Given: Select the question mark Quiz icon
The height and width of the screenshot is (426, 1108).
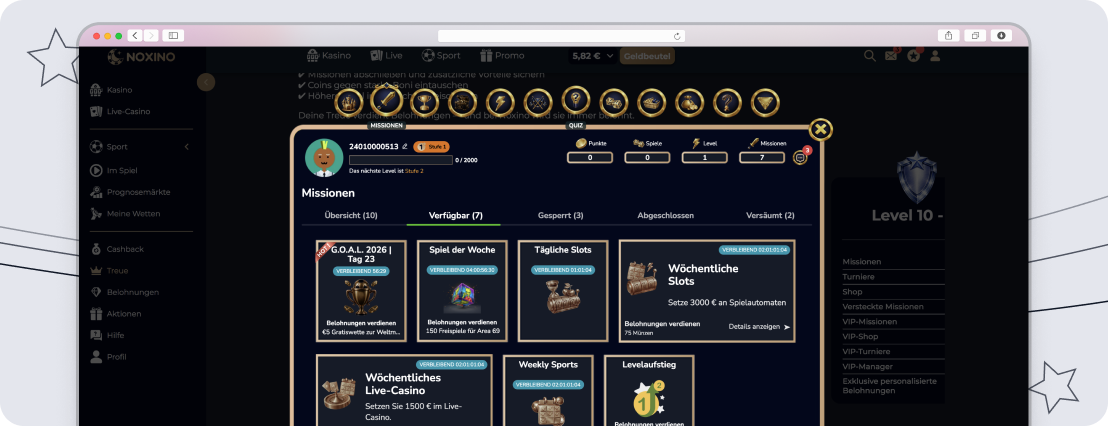Looking at the screenshot, I should coord(576,101).
